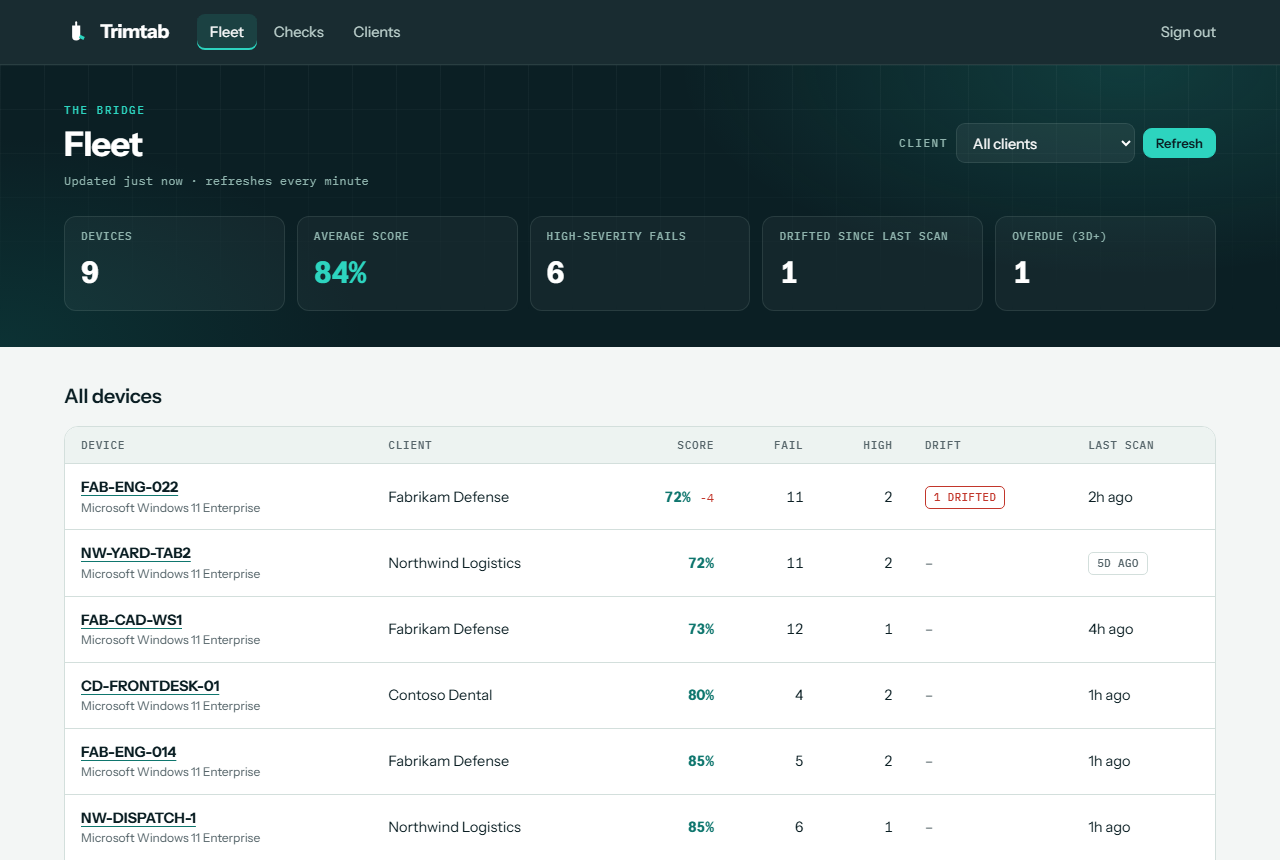Select the Average Score stat card
1280x860 pixels.
(407, 264)
